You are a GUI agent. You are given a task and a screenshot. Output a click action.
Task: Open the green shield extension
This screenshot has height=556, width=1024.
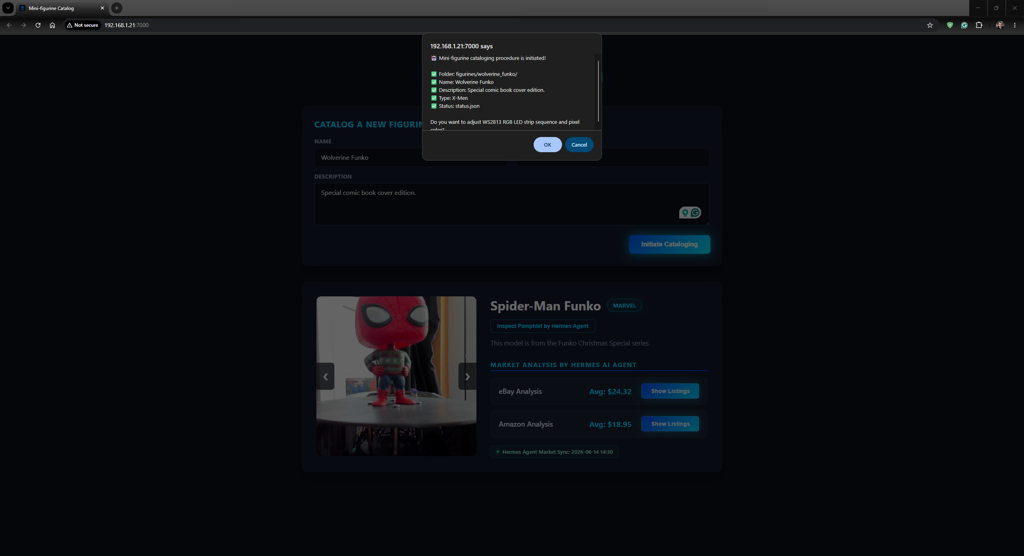tap(950, 25)
